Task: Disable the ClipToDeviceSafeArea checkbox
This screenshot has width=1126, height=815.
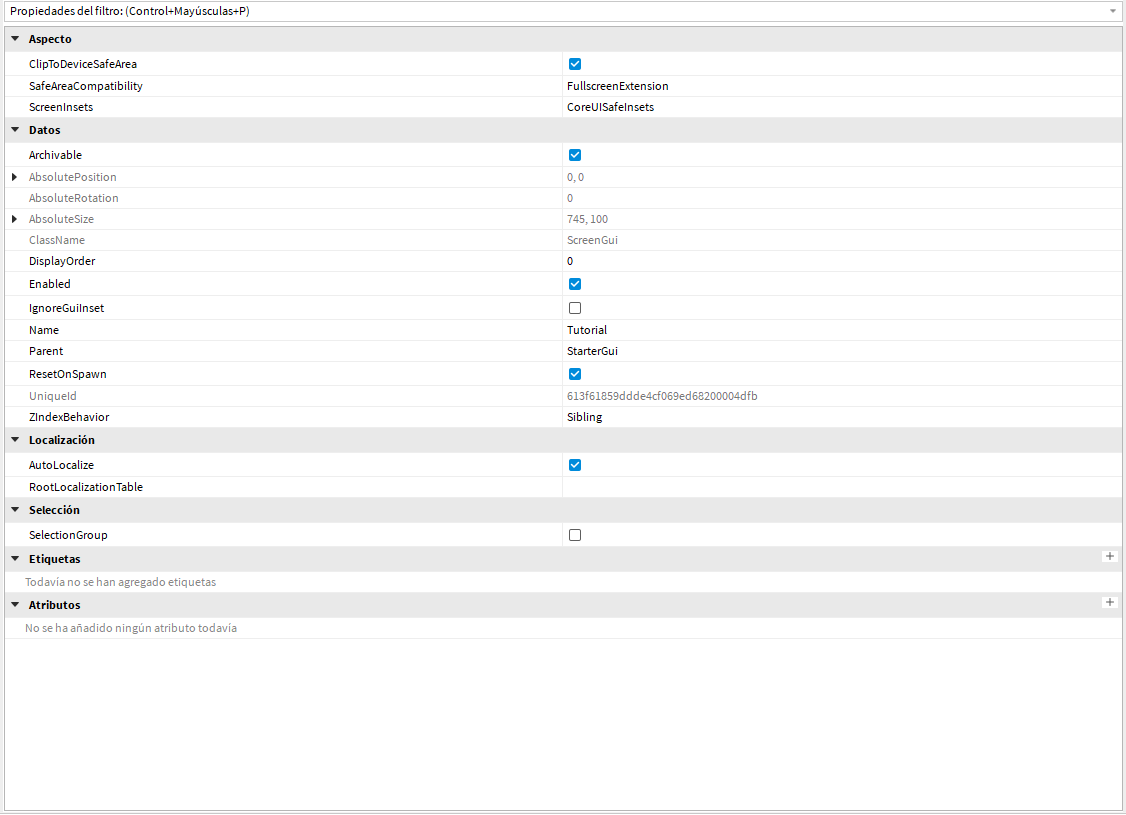Action: [574, 63]
